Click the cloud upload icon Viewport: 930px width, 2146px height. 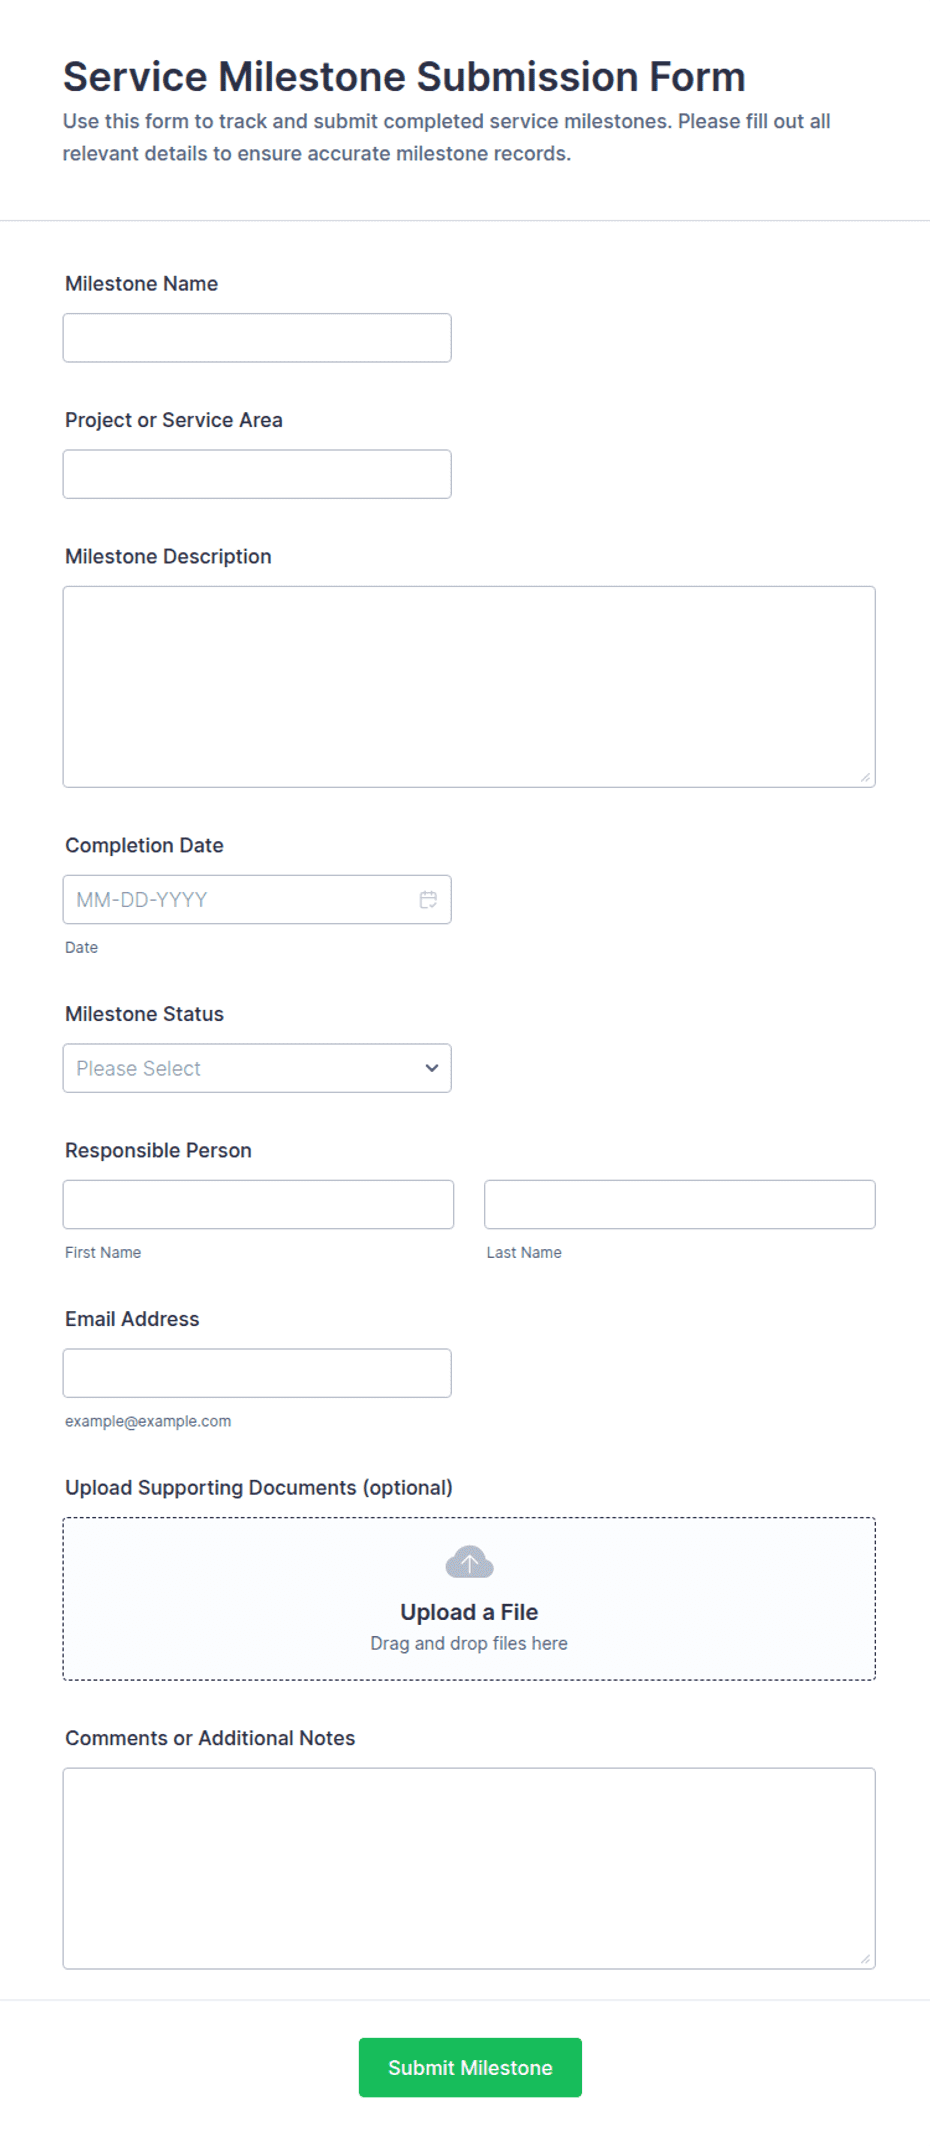[469, 1562]
